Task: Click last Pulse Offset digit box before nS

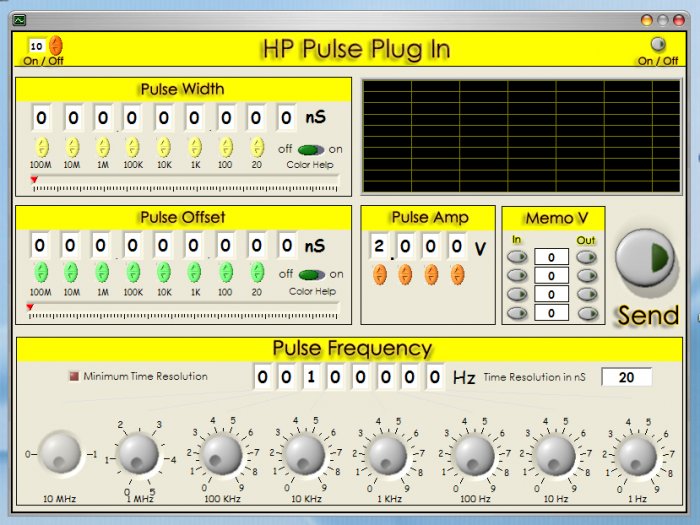Action: [287, 245]
